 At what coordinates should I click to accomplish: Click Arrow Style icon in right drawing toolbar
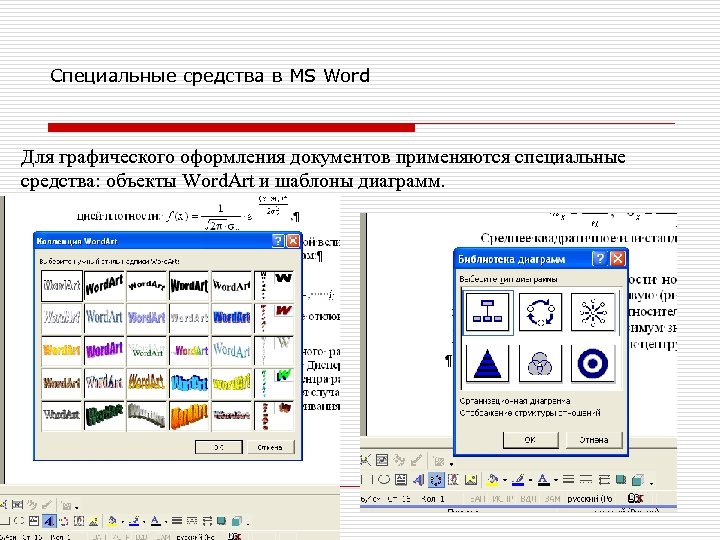[604, 480]
